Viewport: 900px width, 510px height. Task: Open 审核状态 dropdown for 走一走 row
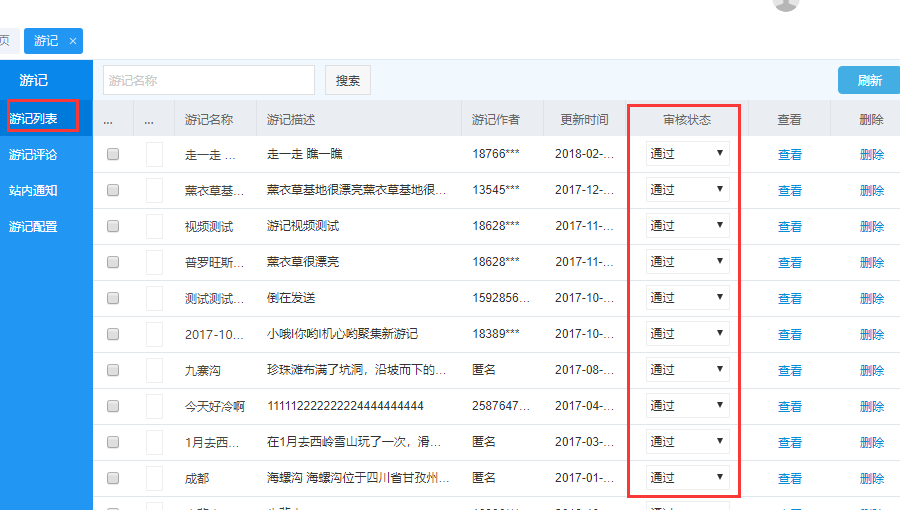pyautogui.click(x=687, y=154)
